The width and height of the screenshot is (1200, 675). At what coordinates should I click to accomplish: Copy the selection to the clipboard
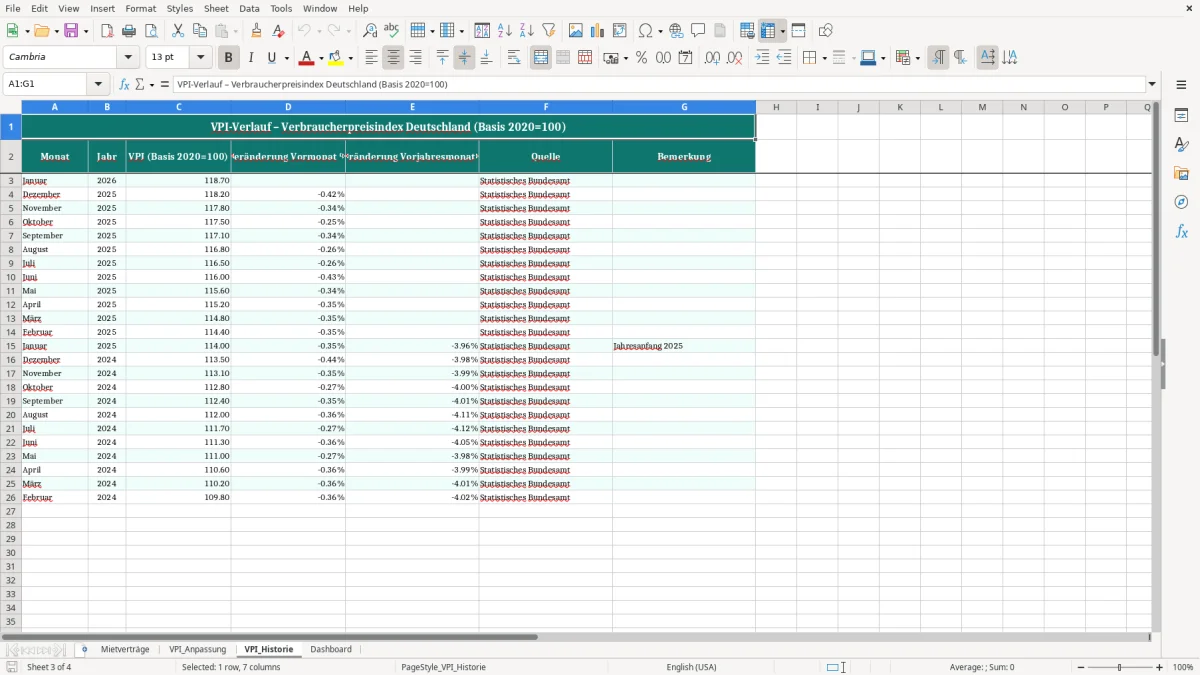coord(200,31)
